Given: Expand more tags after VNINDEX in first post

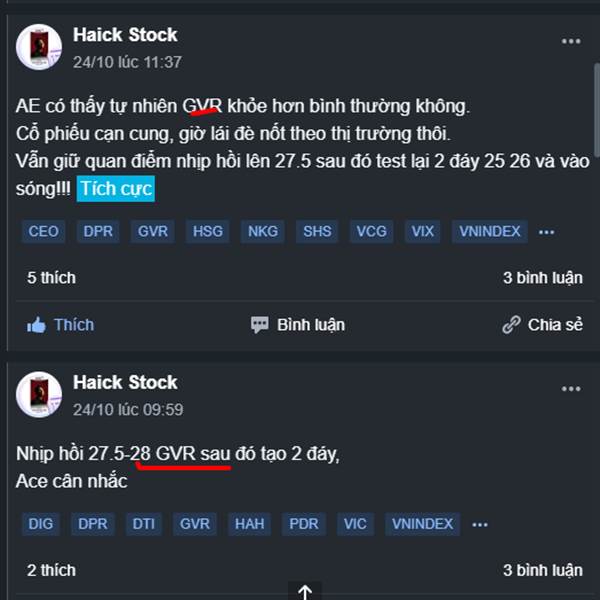Looking at the screenshot, I should (546, 232).
